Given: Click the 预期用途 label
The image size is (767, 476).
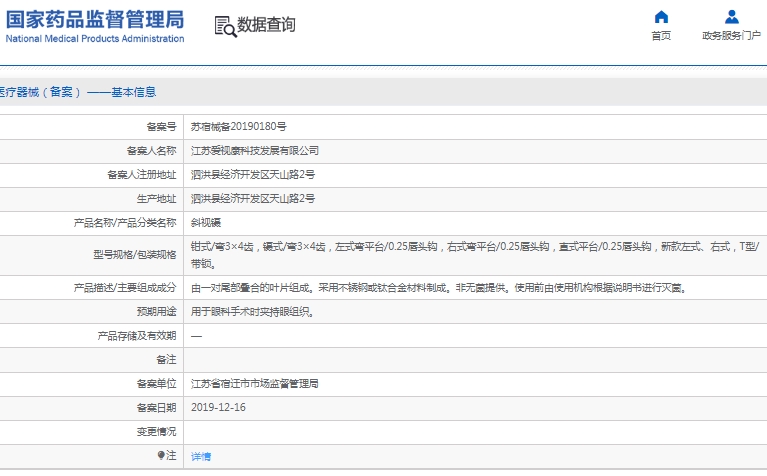Looking at the screenshot, I should [x=157, y=312].
